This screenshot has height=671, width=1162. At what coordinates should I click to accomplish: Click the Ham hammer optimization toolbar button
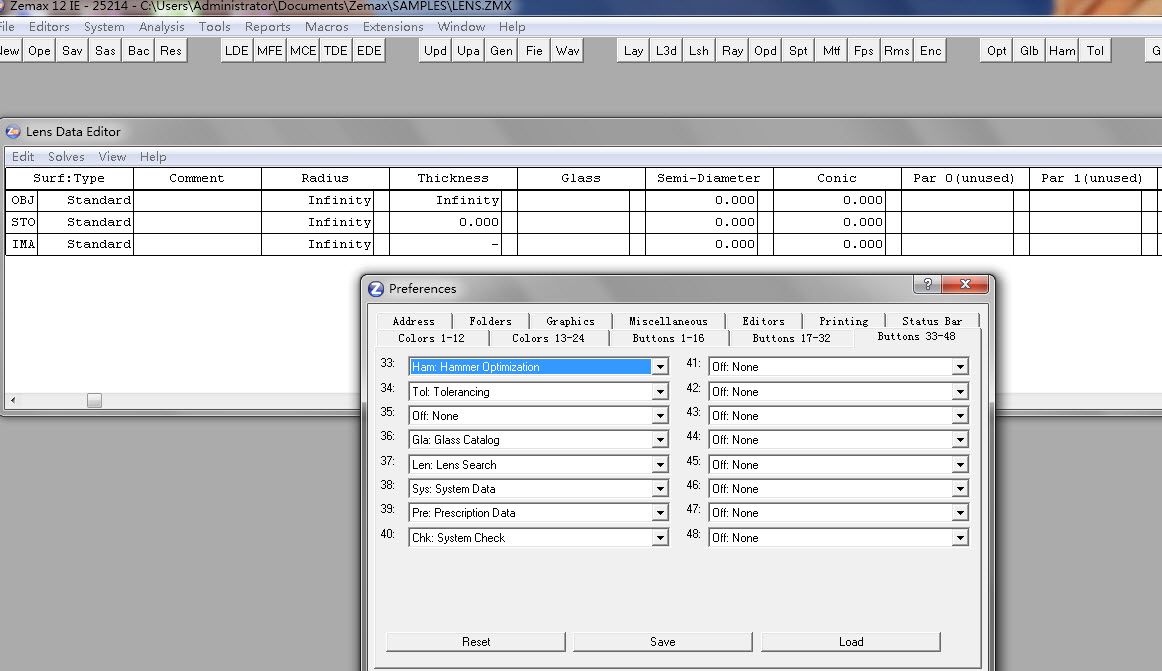coord(1062,50)
